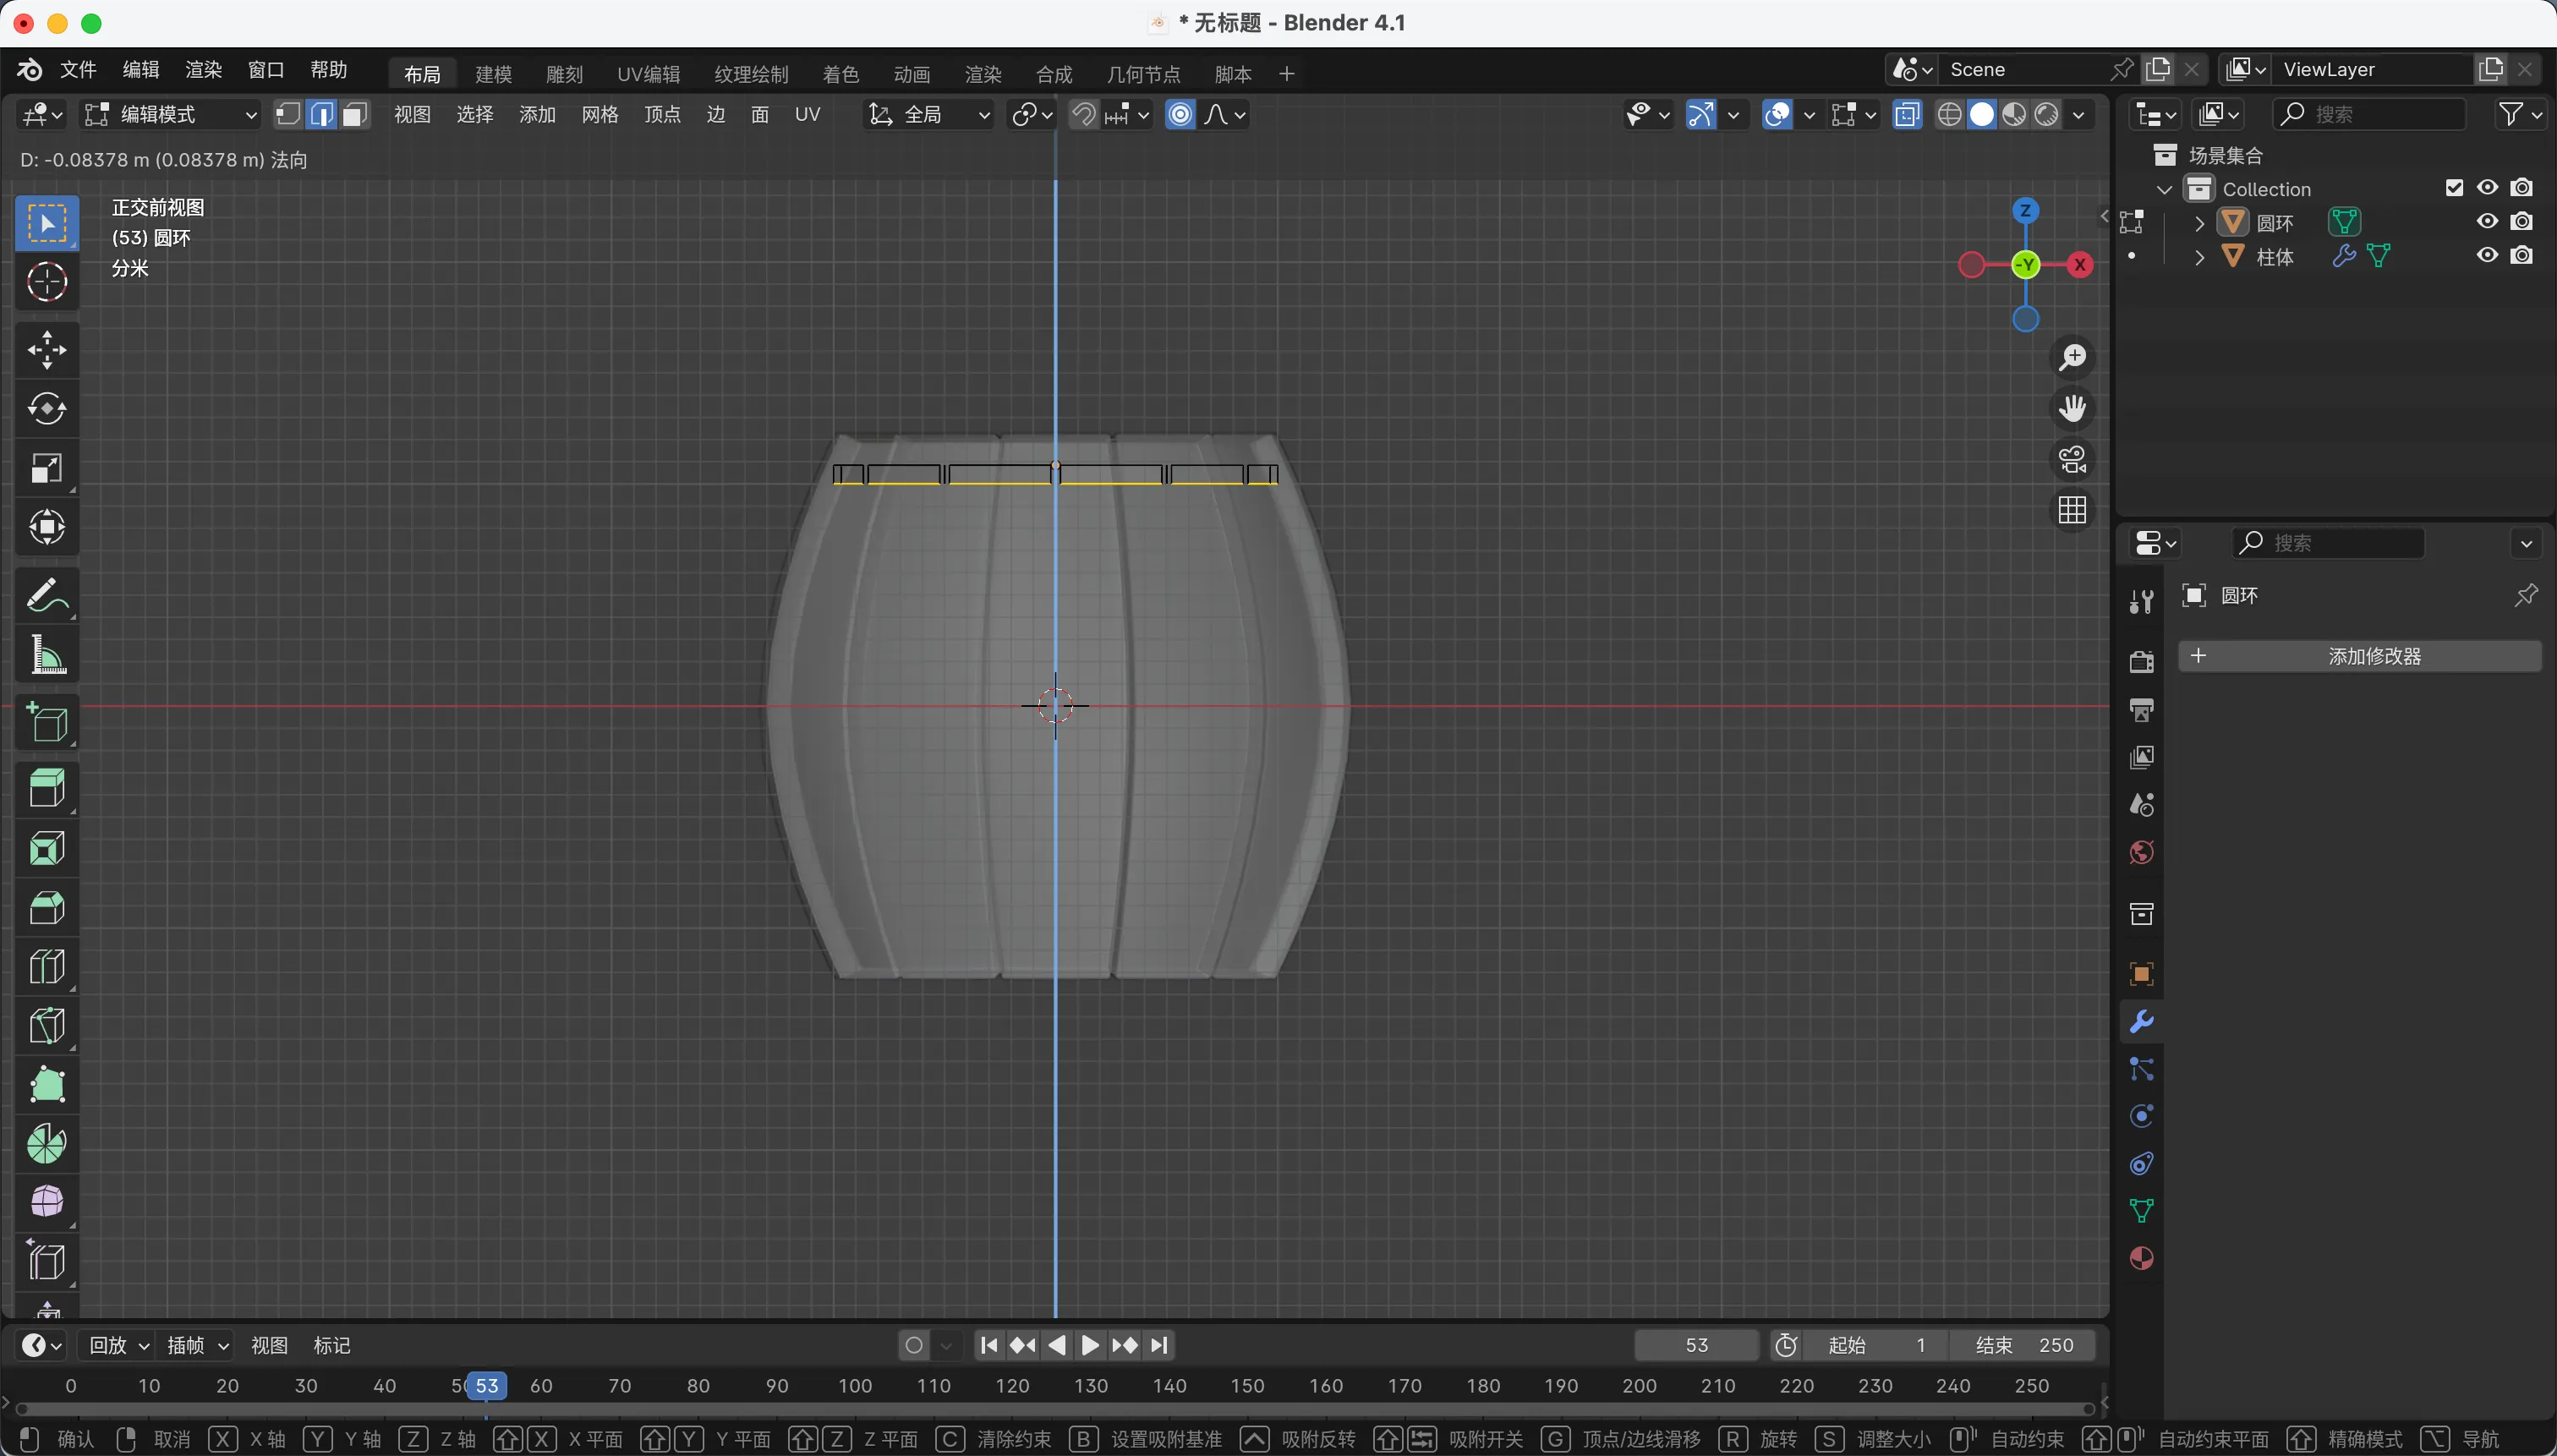This screenshot has width=2557, height=1456.
Task: Open the 网格 menu in viewport header
Action: coord(600,115)
